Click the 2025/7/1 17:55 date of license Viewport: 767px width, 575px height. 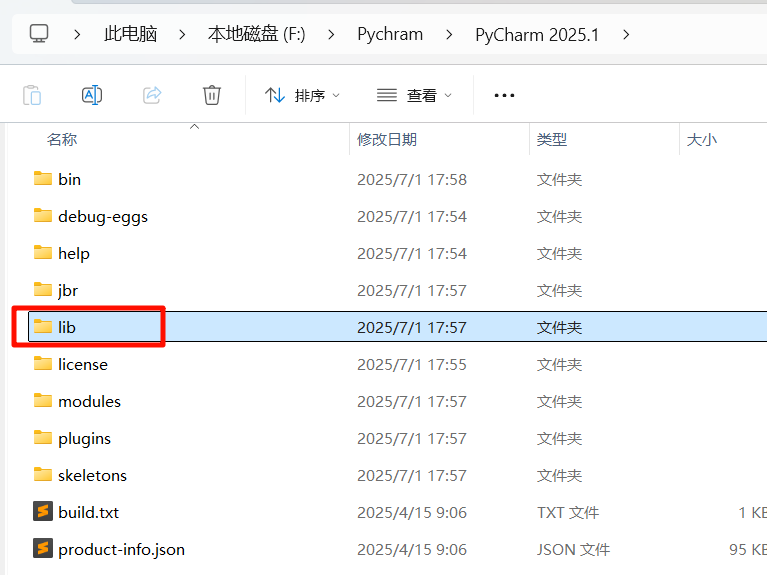pos(412,365)
